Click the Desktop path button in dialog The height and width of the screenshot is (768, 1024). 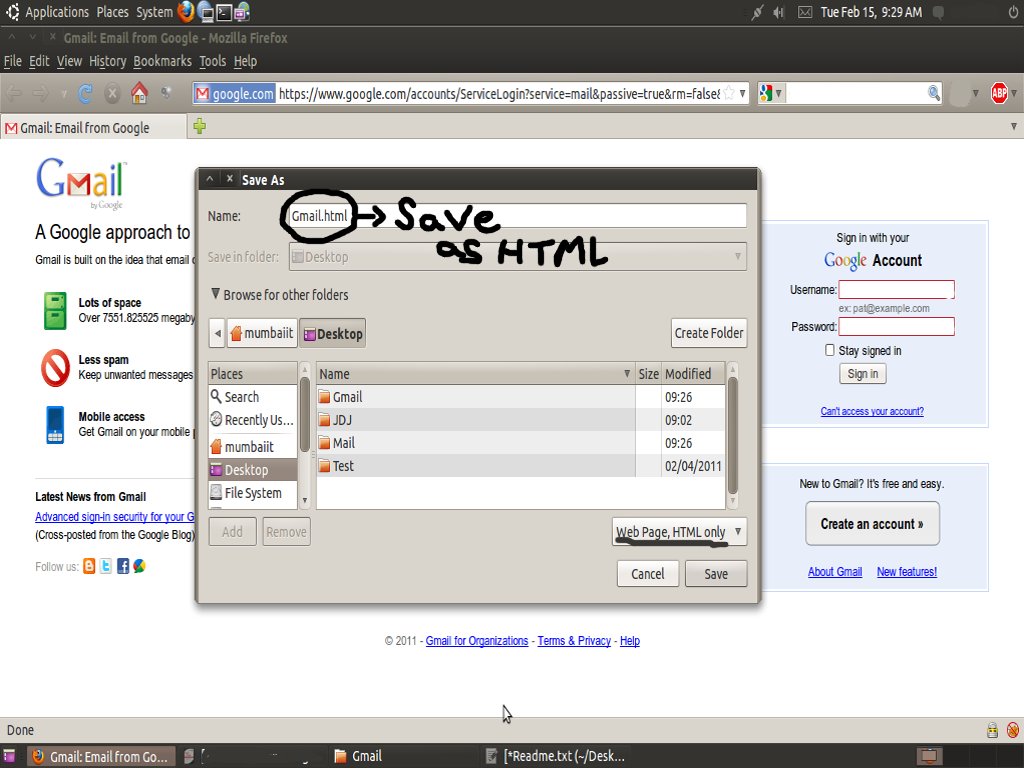pos(333,333)
